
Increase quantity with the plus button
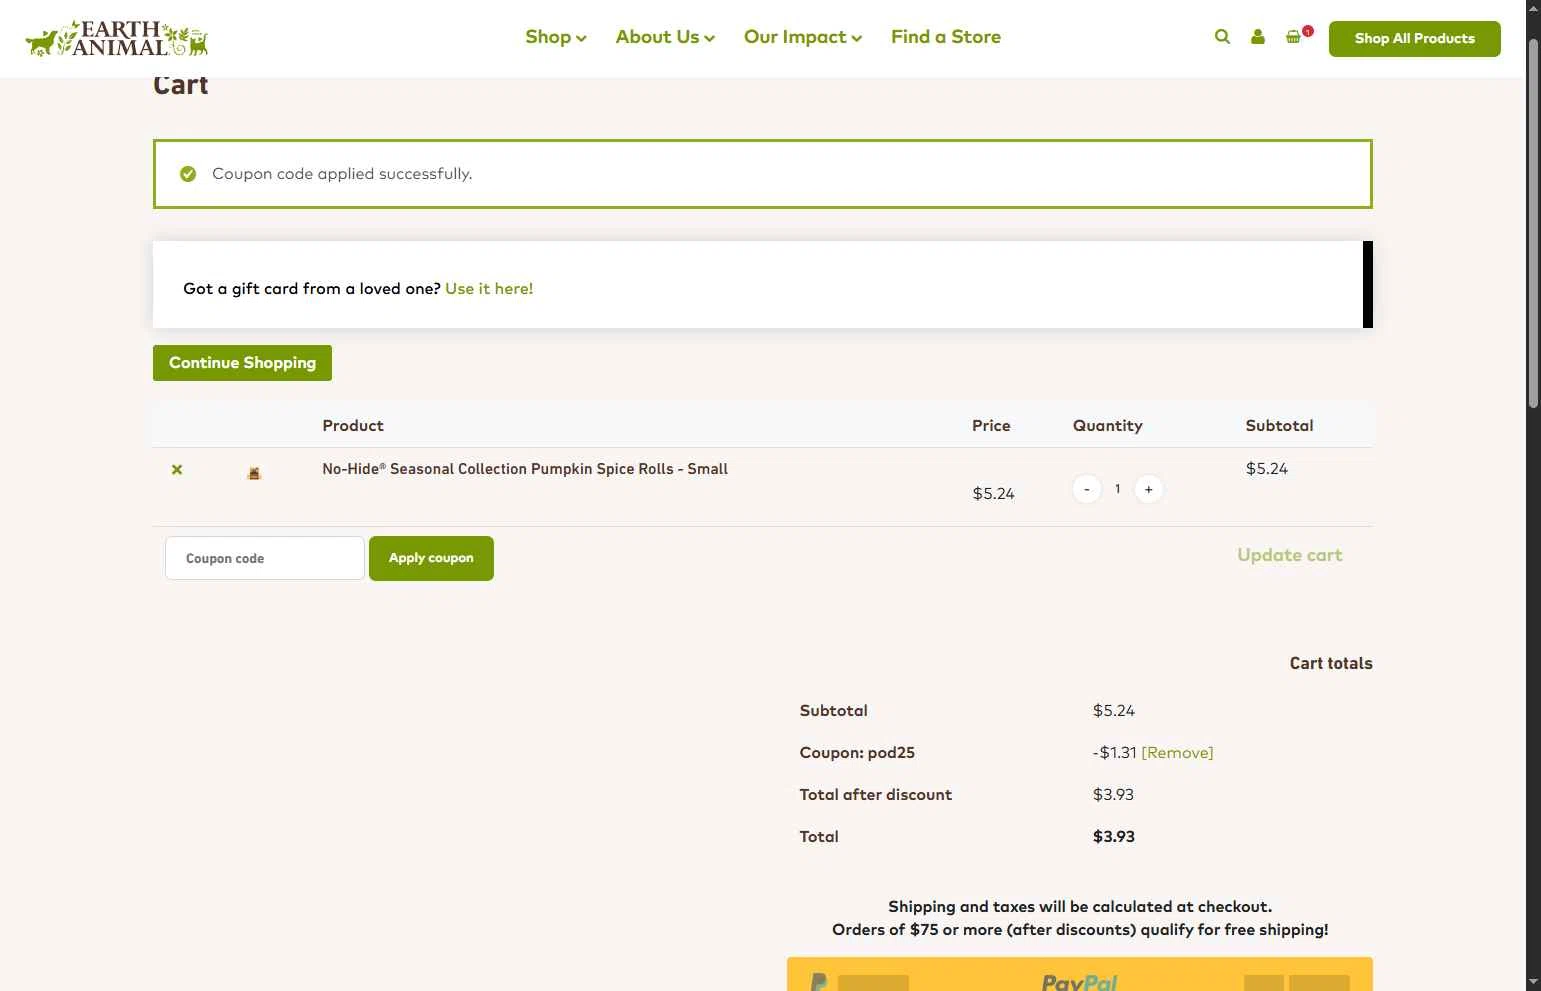tap(1149, 489)
